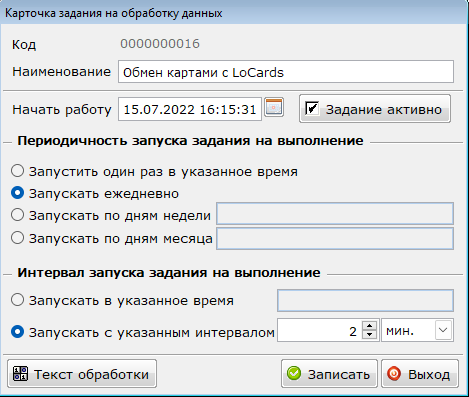Click the 'Код' label
This screenshot has height=397, width=469.
(x=24, y=44)
